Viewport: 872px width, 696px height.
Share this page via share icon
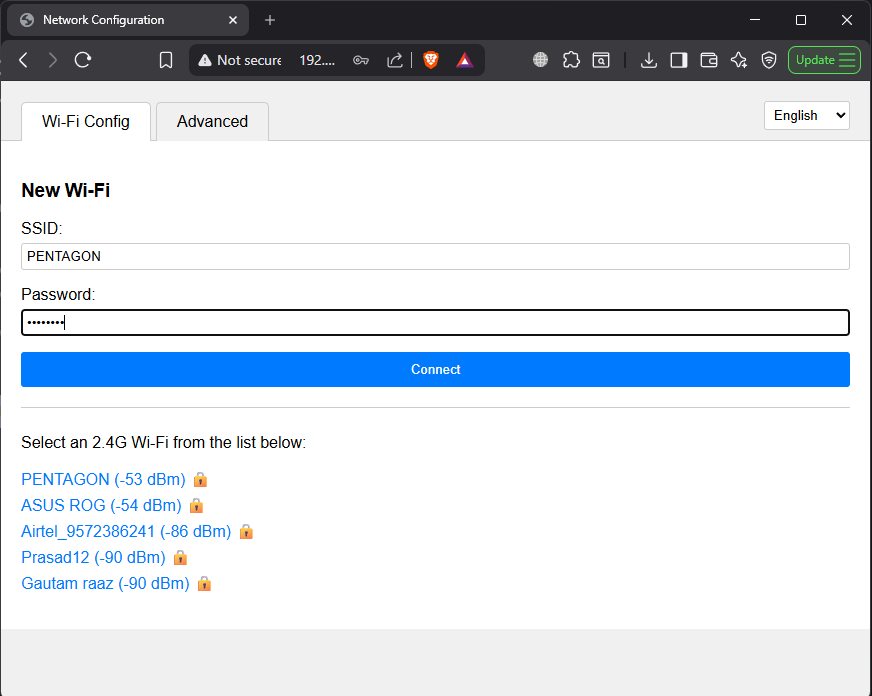394,60
